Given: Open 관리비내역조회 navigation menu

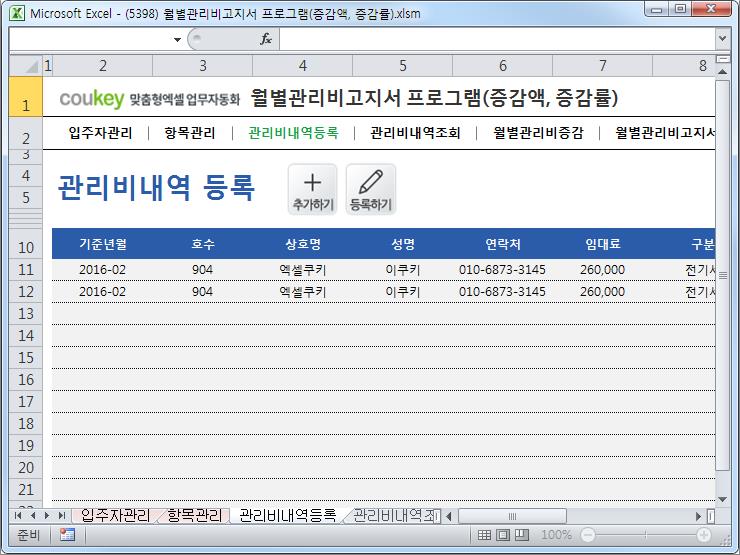Looking at the screenshot, I should coord(415,133).
